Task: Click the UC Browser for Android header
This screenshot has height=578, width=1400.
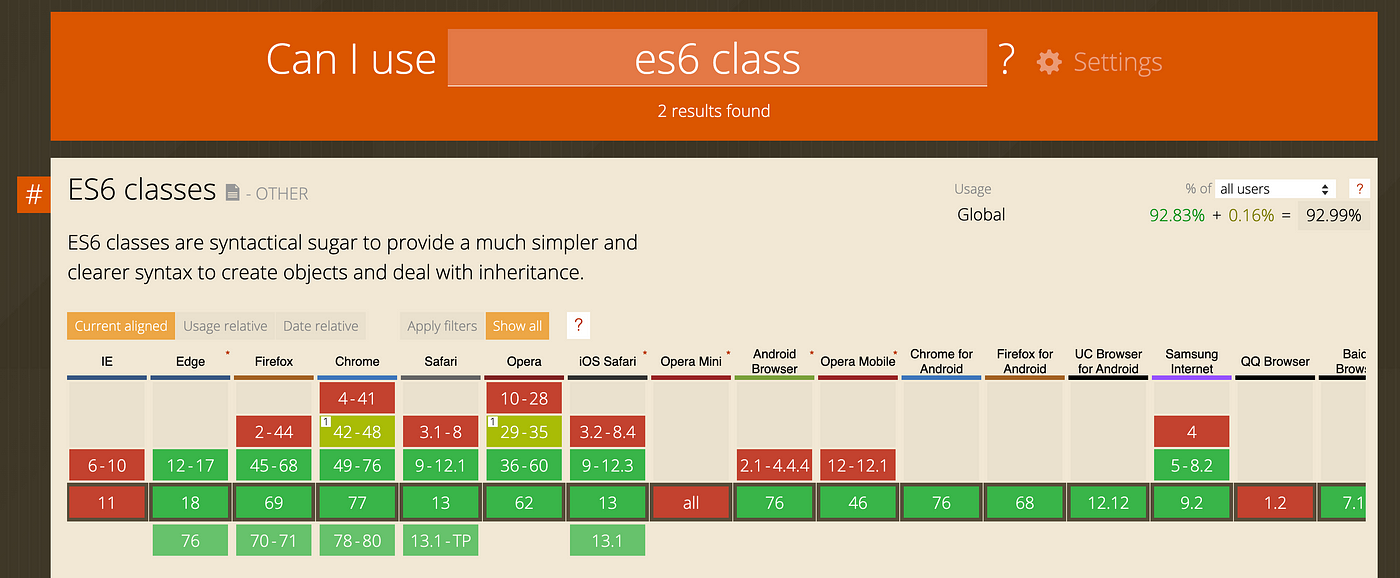Action: pyautogui.click(x=1108, y=361)
